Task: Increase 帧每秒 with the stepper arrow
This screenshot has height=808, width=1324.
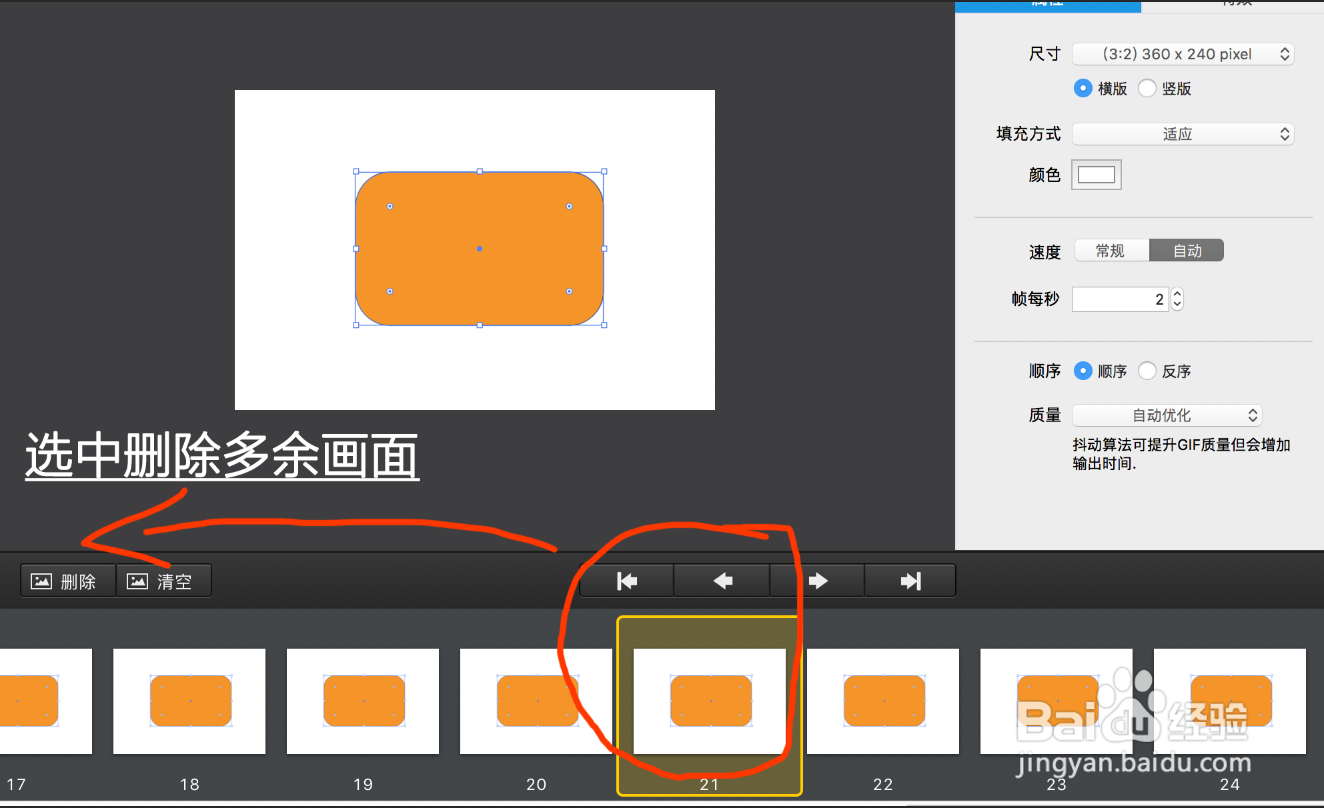Action: (1177, 293)
